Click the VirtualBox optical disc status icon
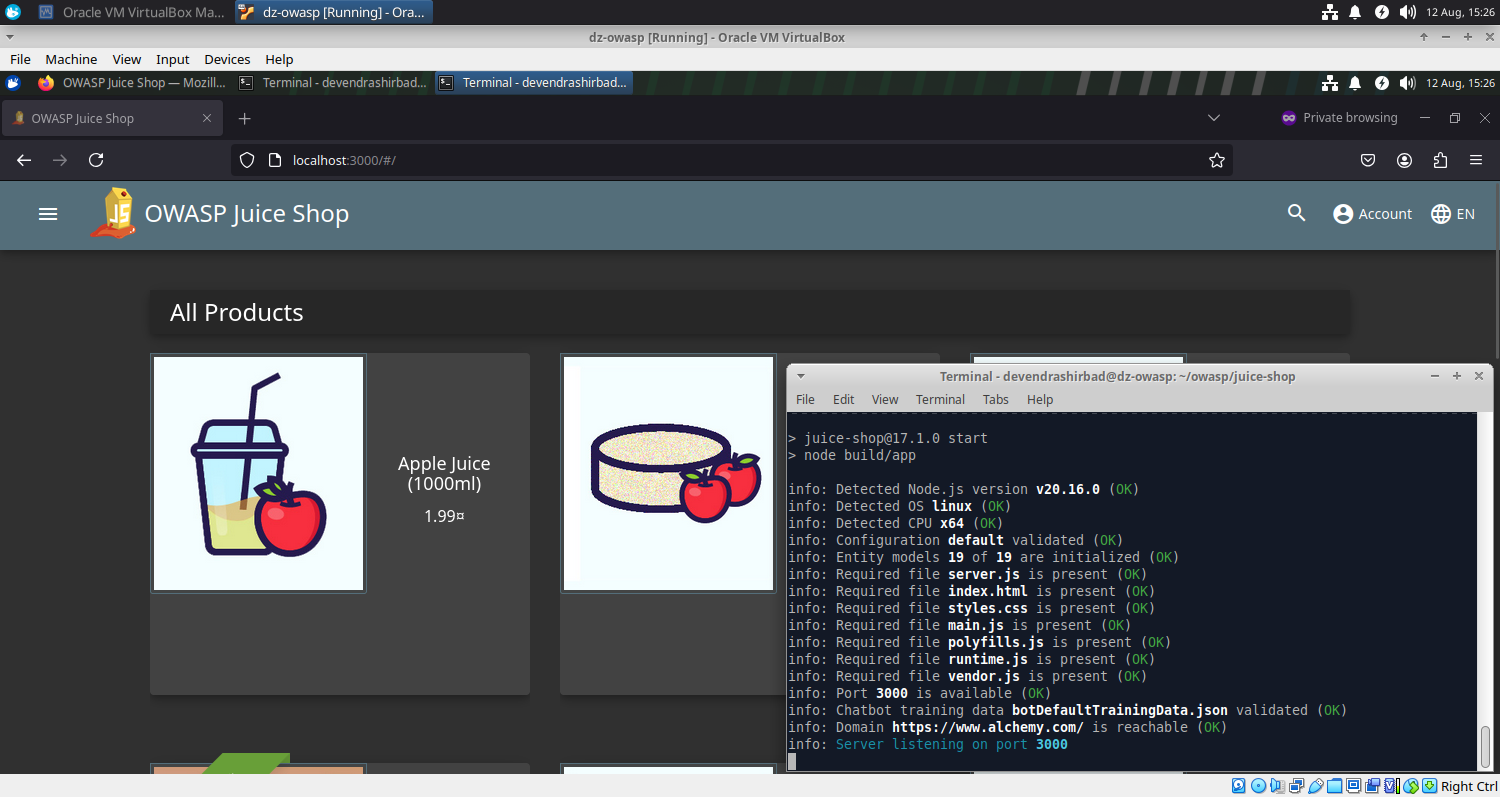 coord(1258,786)
